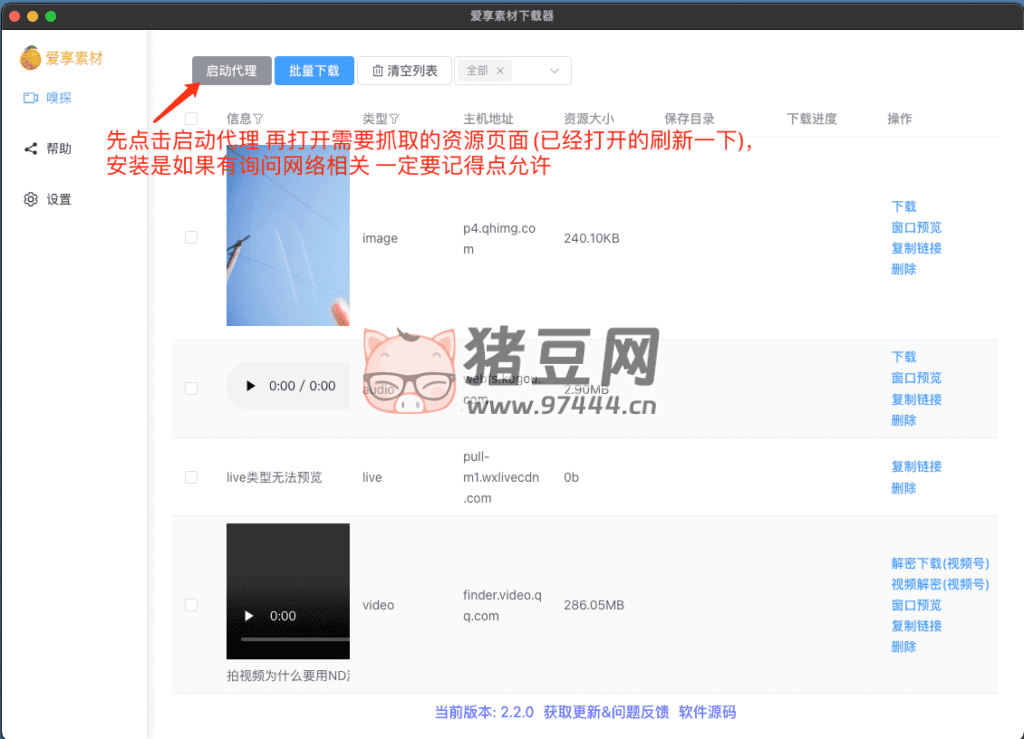
Task: Click the 帮助 share icon in sidebar
Action: [31, 149]
